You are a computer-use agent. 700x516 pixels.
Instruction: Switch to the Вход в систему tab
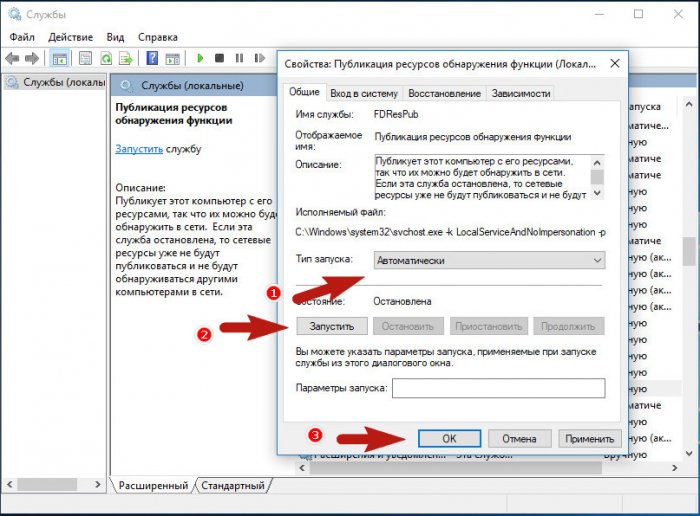(x=364, y=93)
